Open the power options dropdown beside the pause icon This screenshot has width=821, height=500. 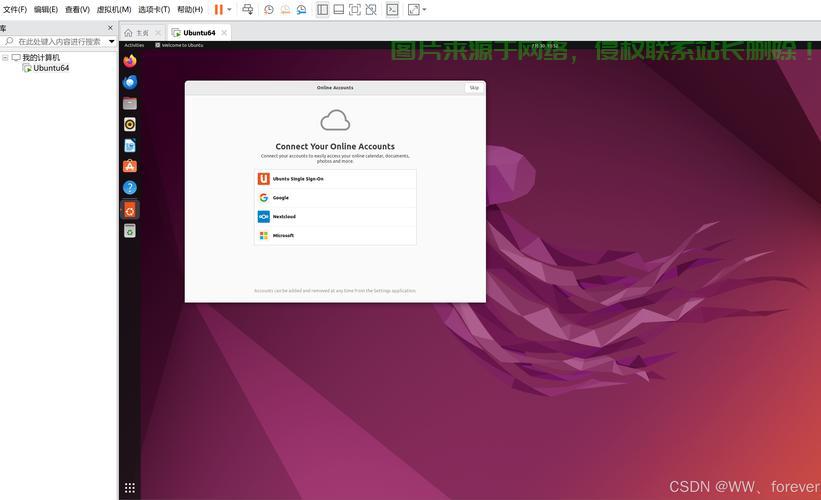pyautogui.click(x=229, y=9)
